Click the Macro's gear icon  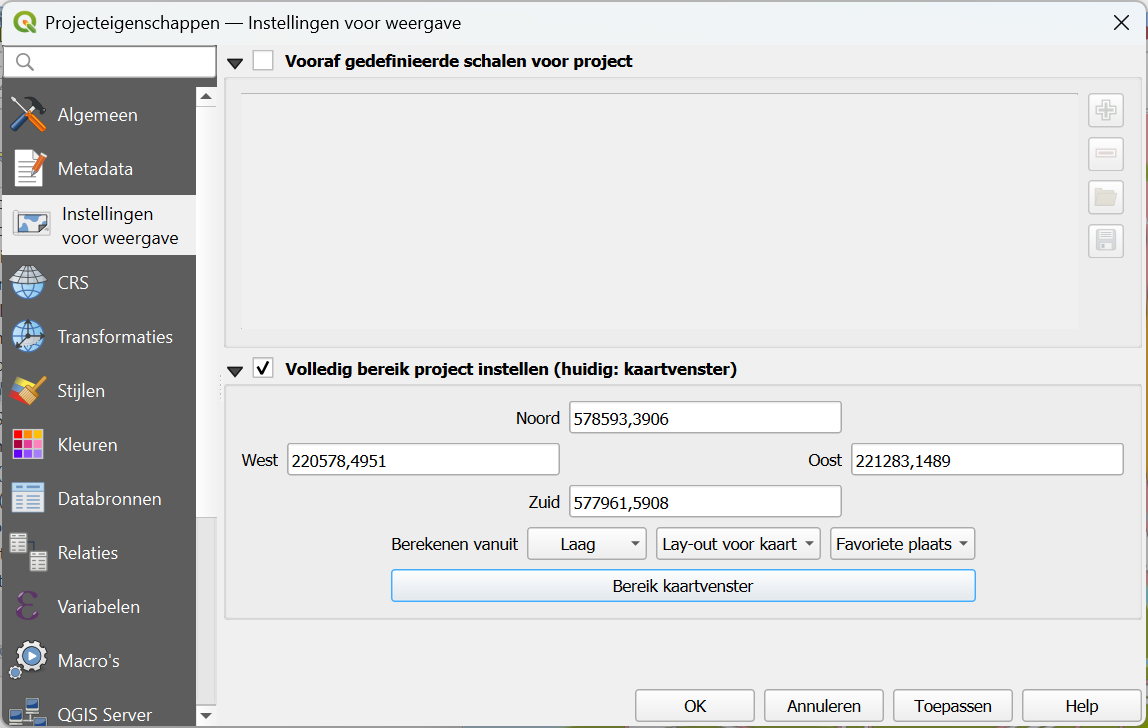click(28, 659)
